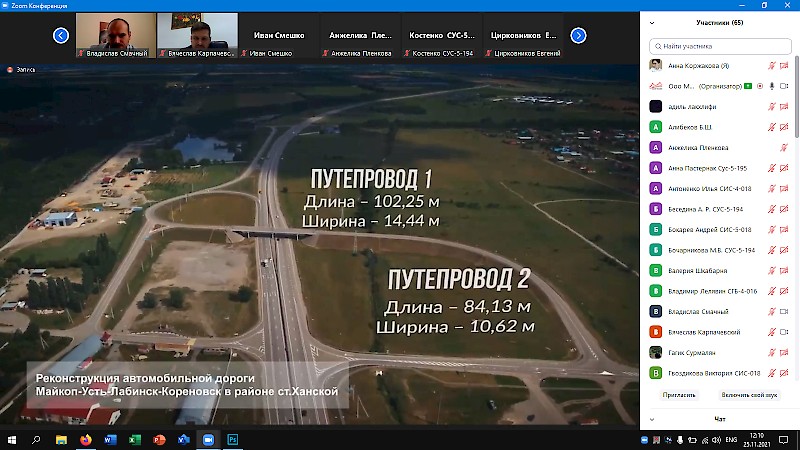Viewport: 800px width, 450px height.
Task: Open Photoshop from the taskbar
Action: (233, 439)
